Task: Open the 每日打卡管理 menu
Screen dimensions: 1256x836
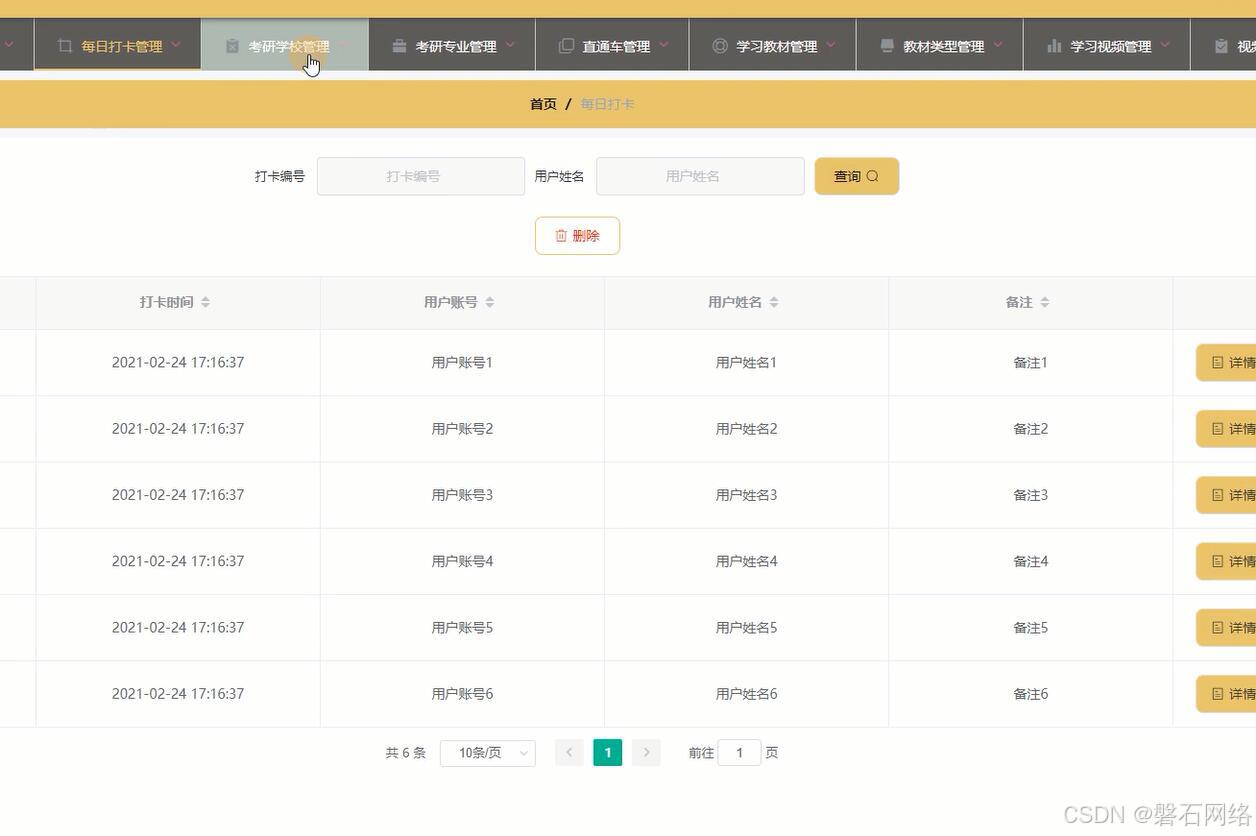Action: click(118, 45)
